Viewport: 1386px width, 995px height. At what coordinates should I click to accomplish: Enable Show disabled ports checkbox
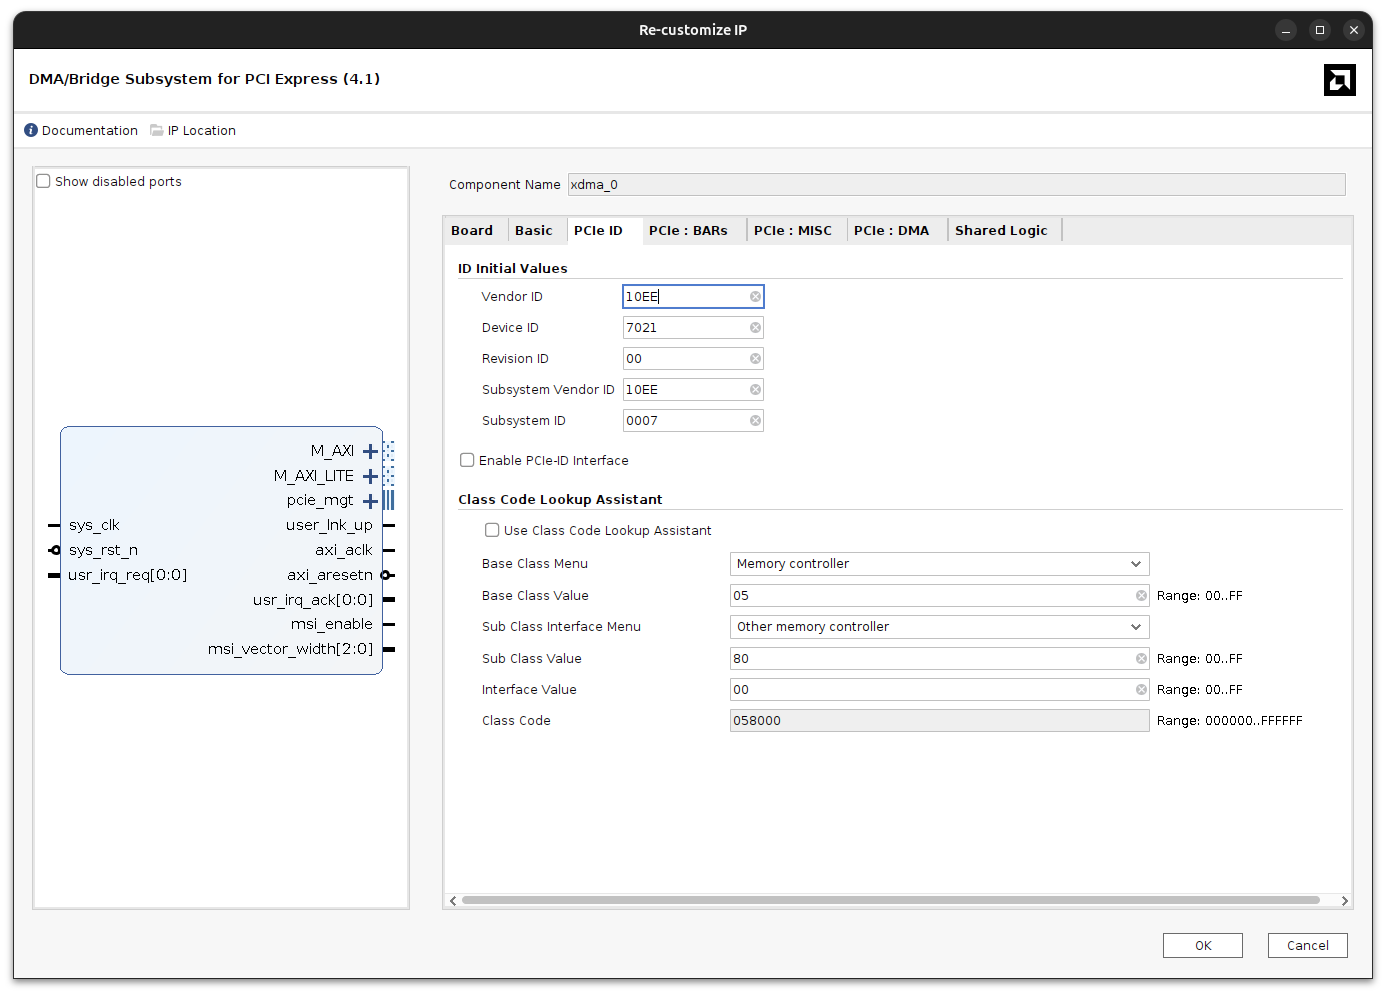44,182
